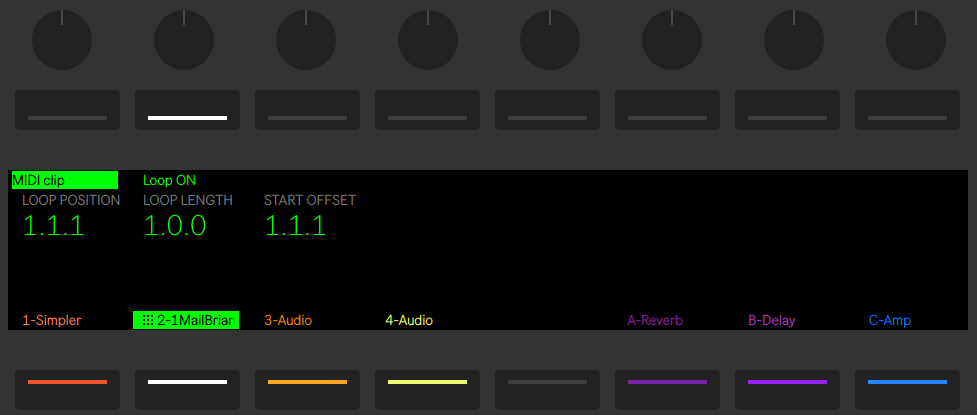Click the START OFFSET parameter name
Screen dimensions: 977x415
coord(310,201)
